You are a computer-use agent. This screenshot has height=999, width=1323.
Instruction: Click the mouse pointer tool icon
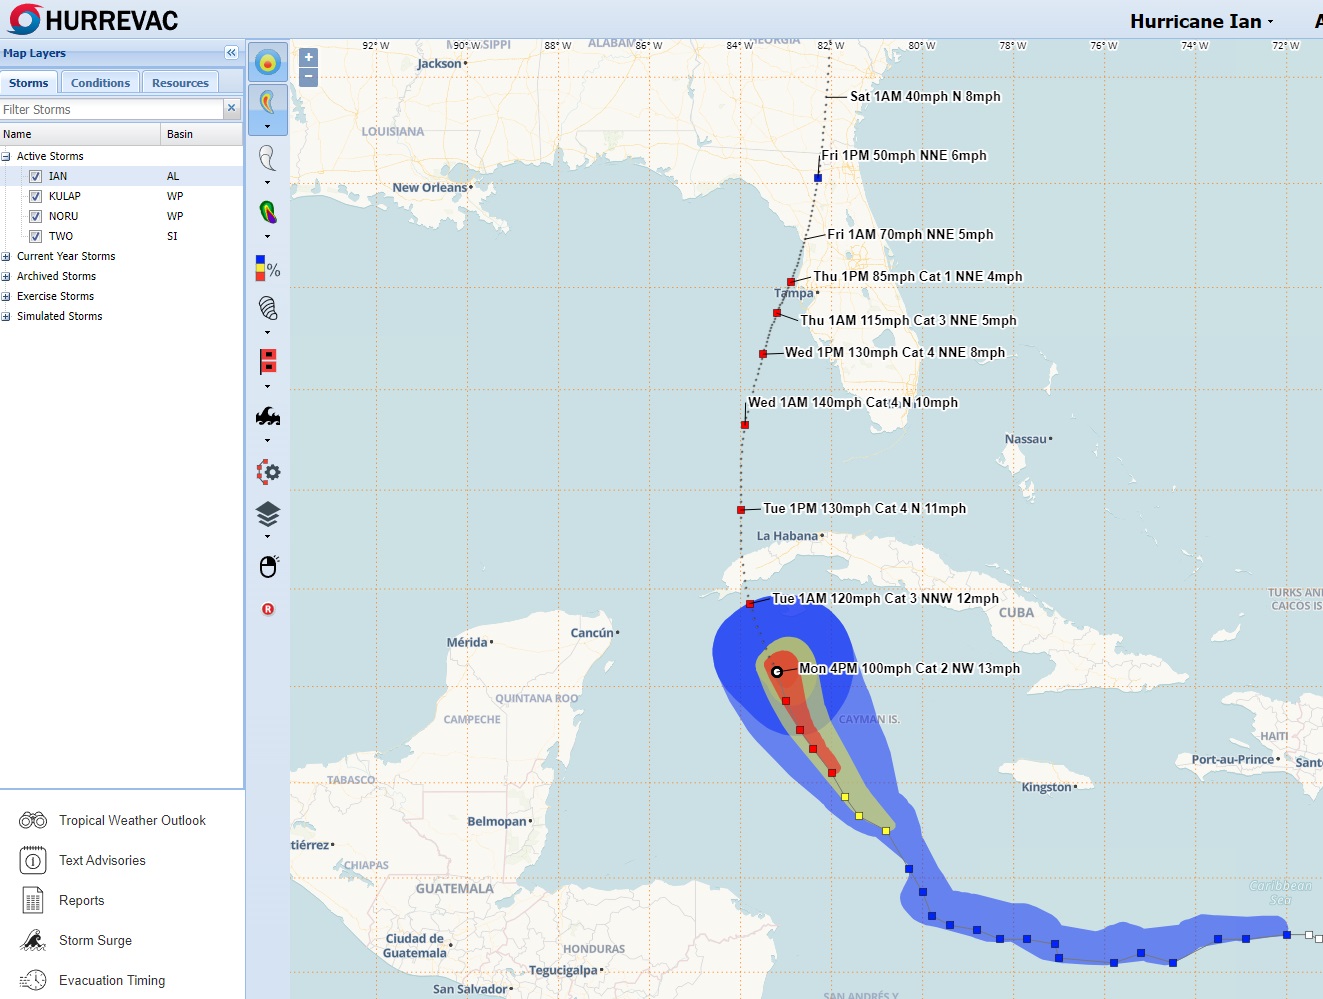pos(267,566)
